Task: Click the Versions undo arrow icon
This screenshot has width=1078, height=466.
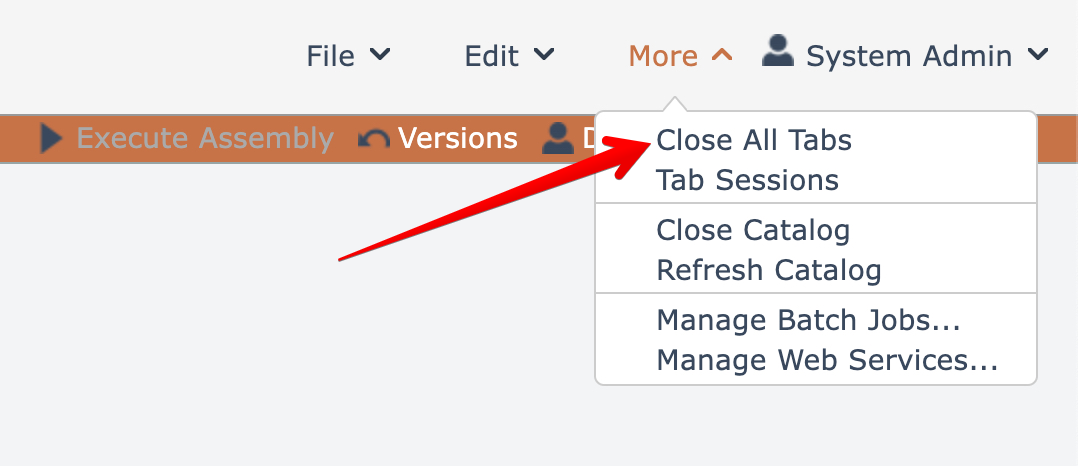Action: (x=374, y=140)
